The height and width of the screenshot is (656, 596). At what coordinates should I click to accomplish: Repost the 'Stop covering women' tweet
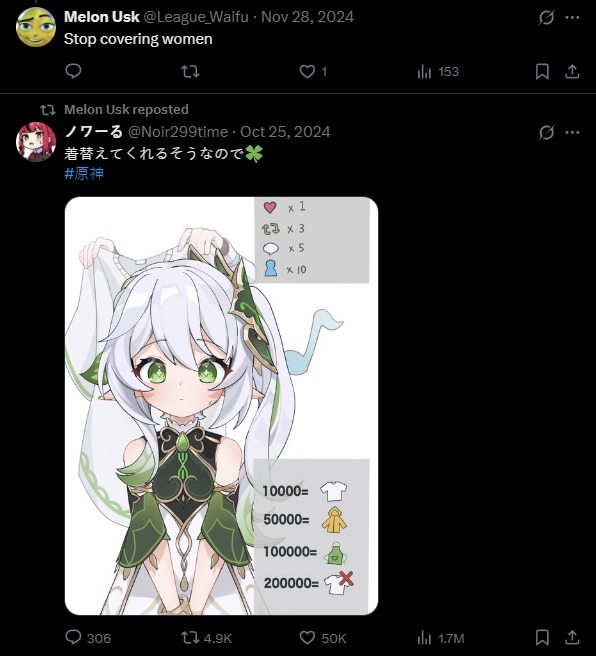tap(190, 72)
